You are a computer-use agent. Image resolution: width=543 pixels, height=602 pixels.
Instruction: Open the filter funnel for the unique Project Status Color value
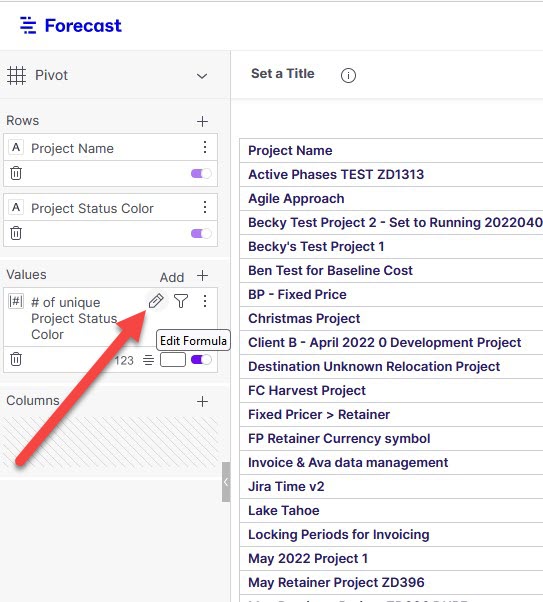tap(181, 301)
